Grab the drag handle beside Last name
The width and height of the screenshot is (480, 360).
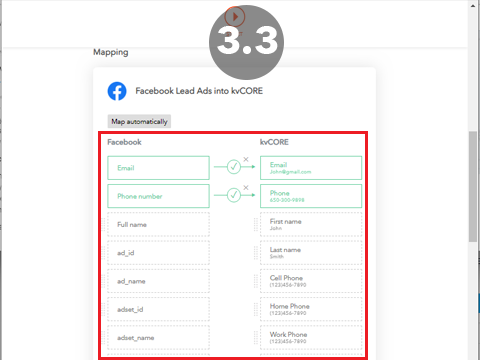(x=256, y=253)
